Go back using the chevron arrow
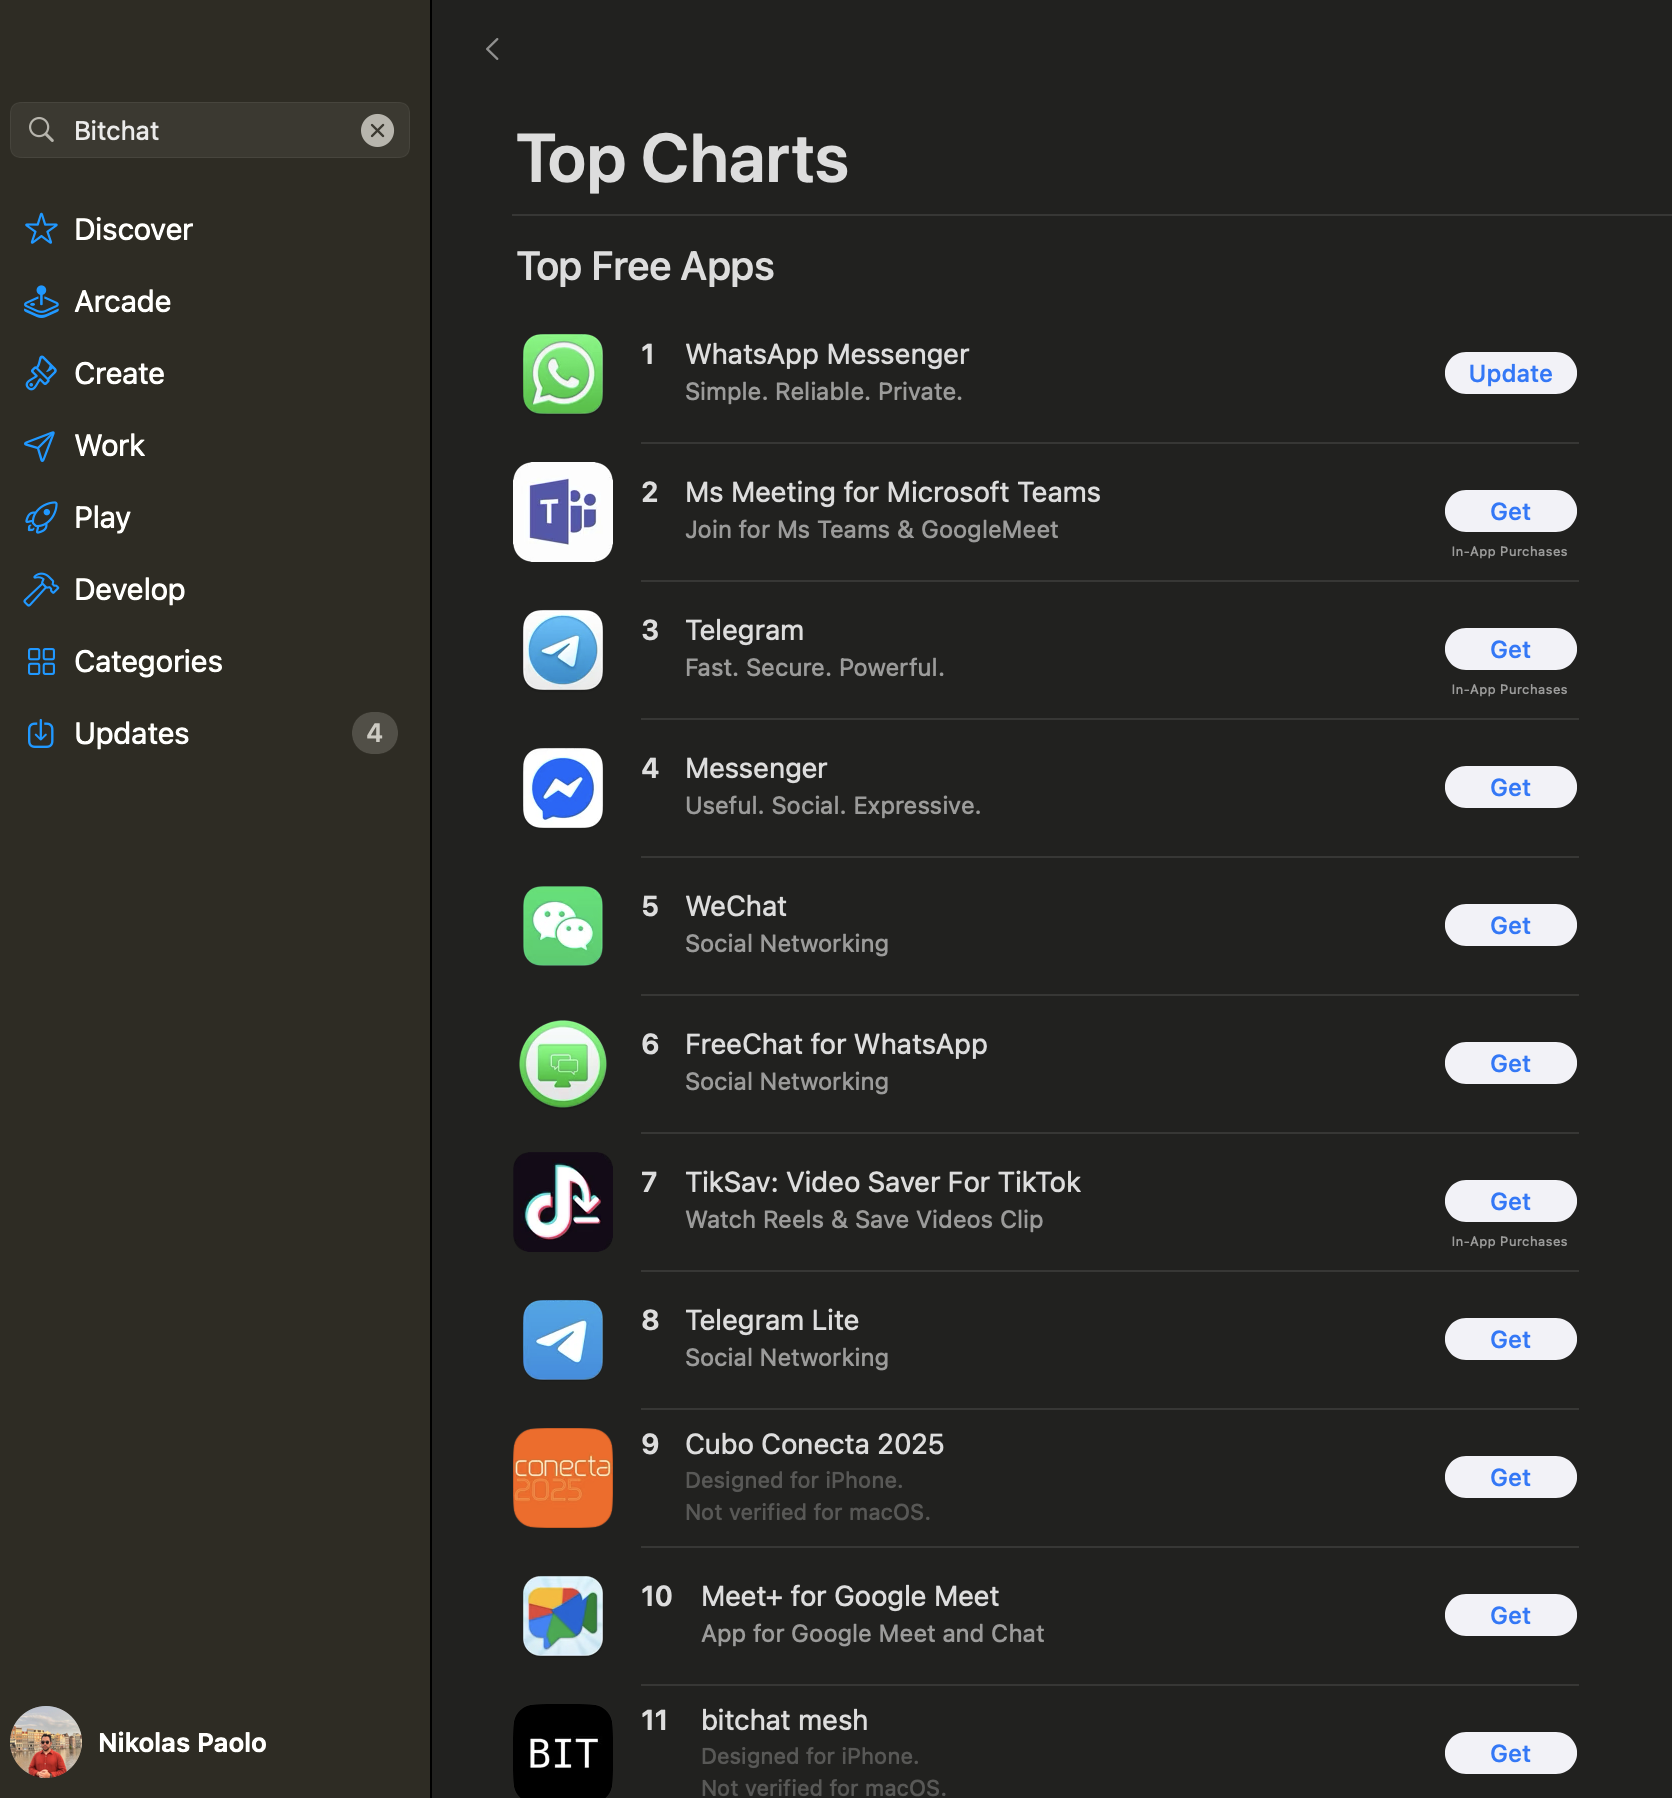Viewport: 1672px width, 1798px height. [x=492, y=49]
